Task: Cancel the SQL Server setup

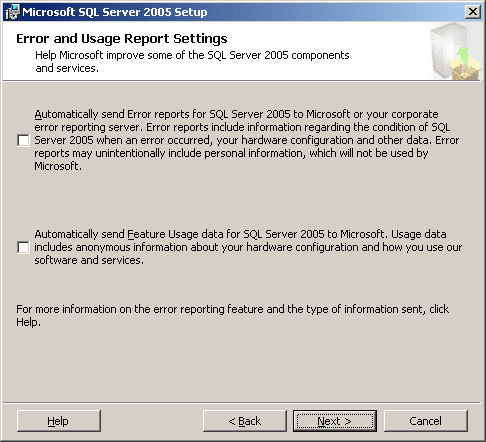Action: pos(426,421)
